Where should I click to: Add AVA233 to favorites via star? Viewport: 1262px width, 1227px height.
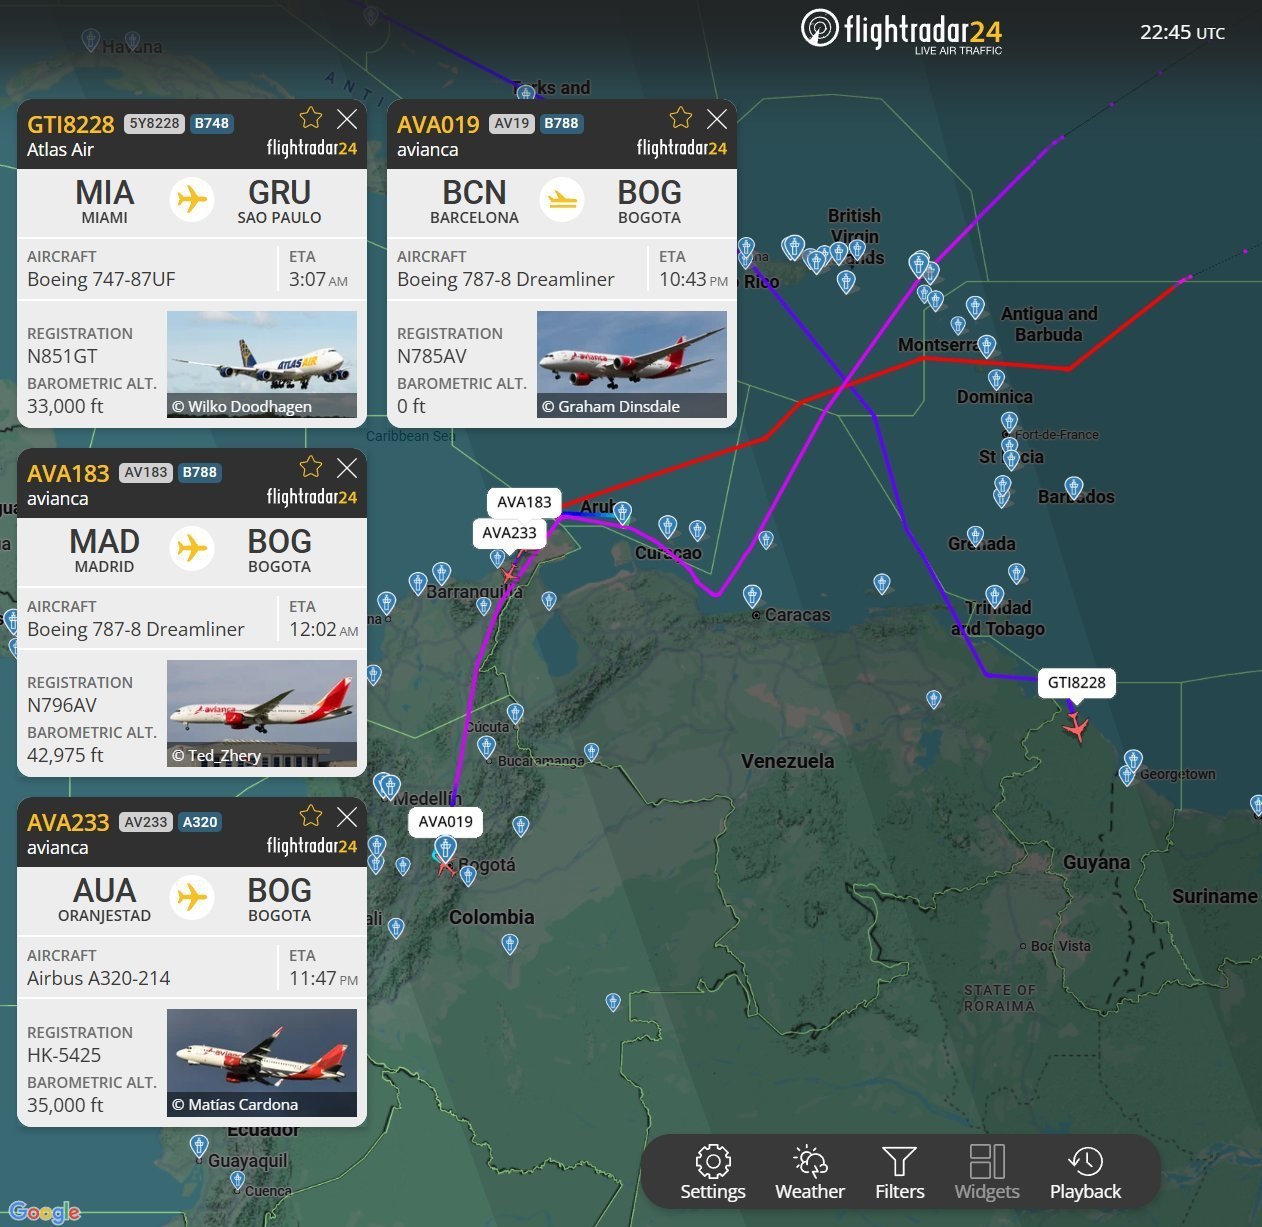311,817
